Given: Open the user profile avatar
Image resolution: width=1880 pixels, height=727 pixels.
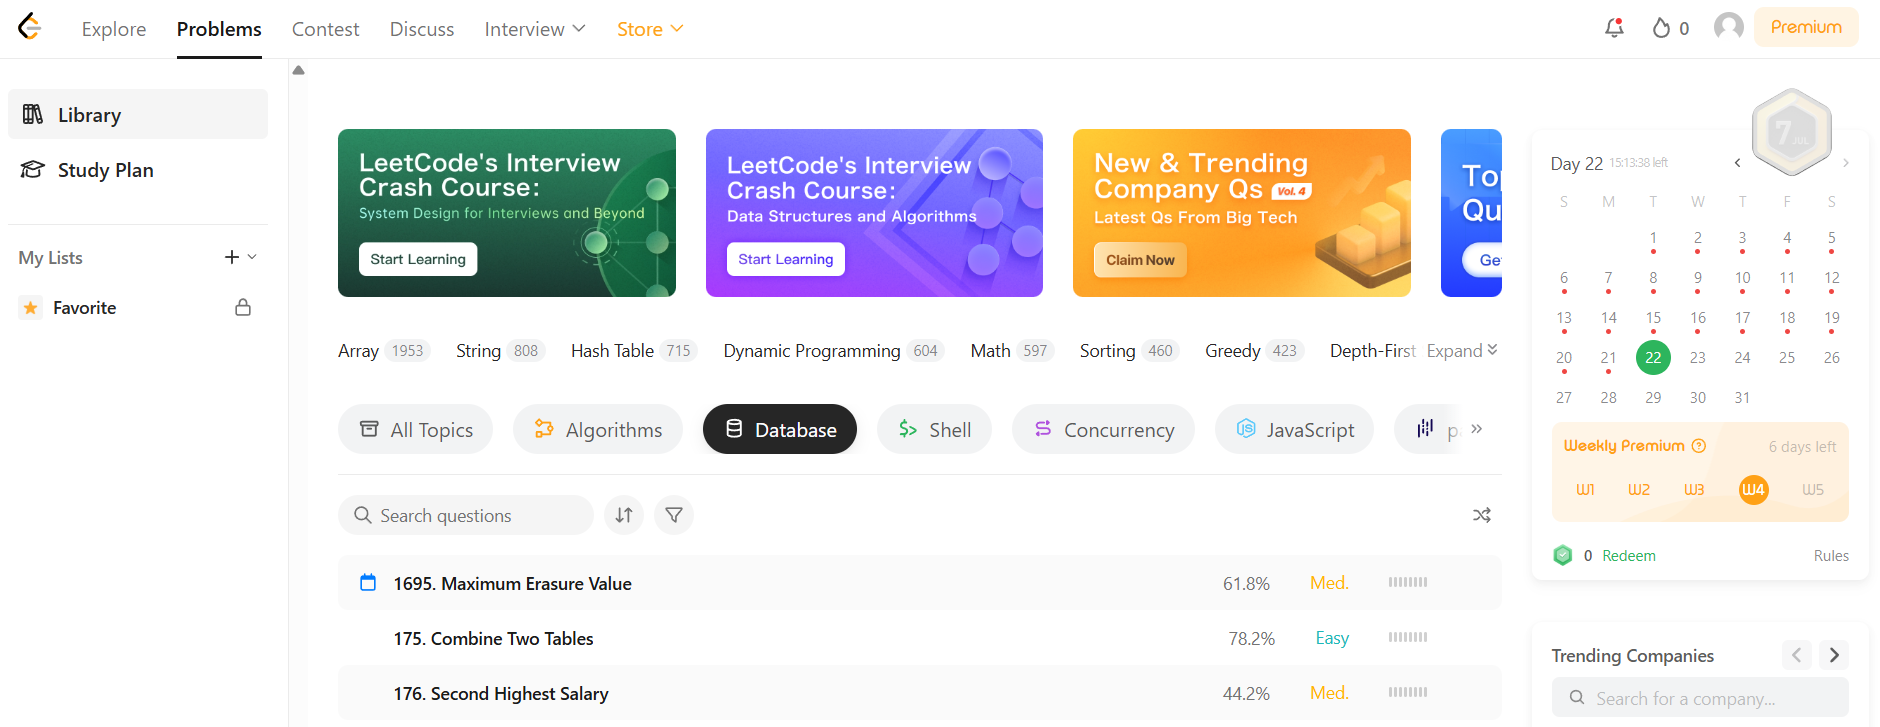Looking at the screenshot, I should point(1728,27).
